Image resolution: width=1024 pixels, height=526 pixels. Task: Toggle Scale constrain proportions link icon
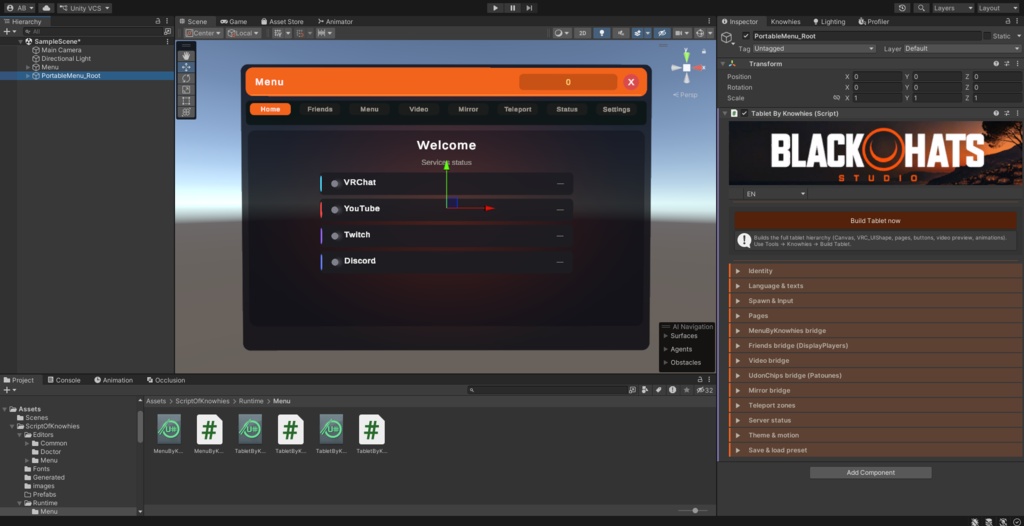(x=836, y=98)
